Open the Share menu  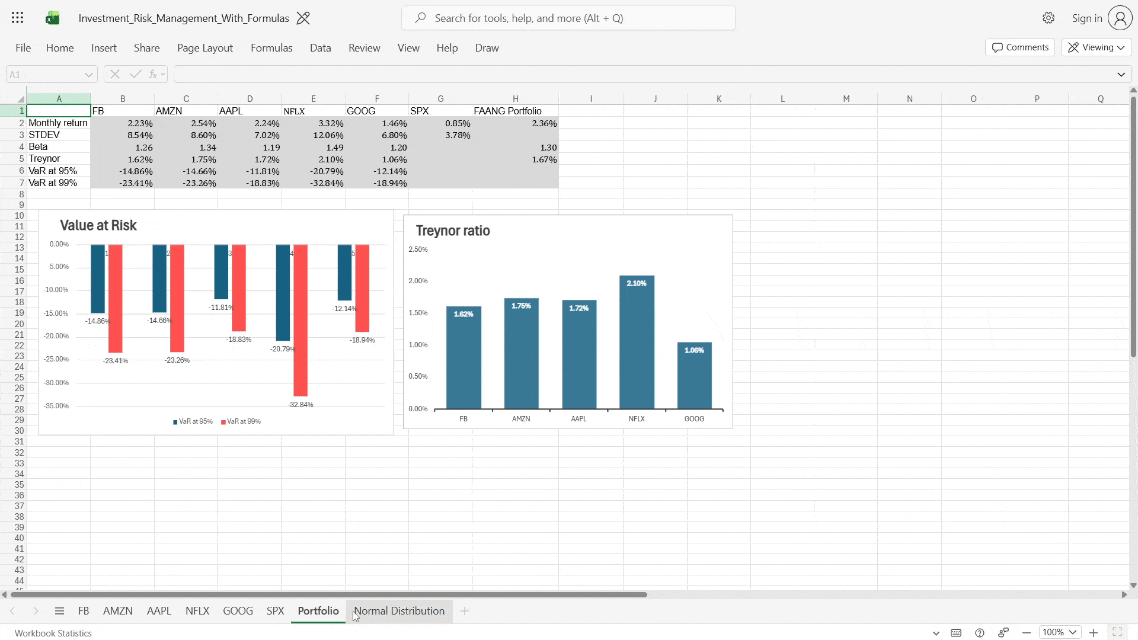coord(147,48)
